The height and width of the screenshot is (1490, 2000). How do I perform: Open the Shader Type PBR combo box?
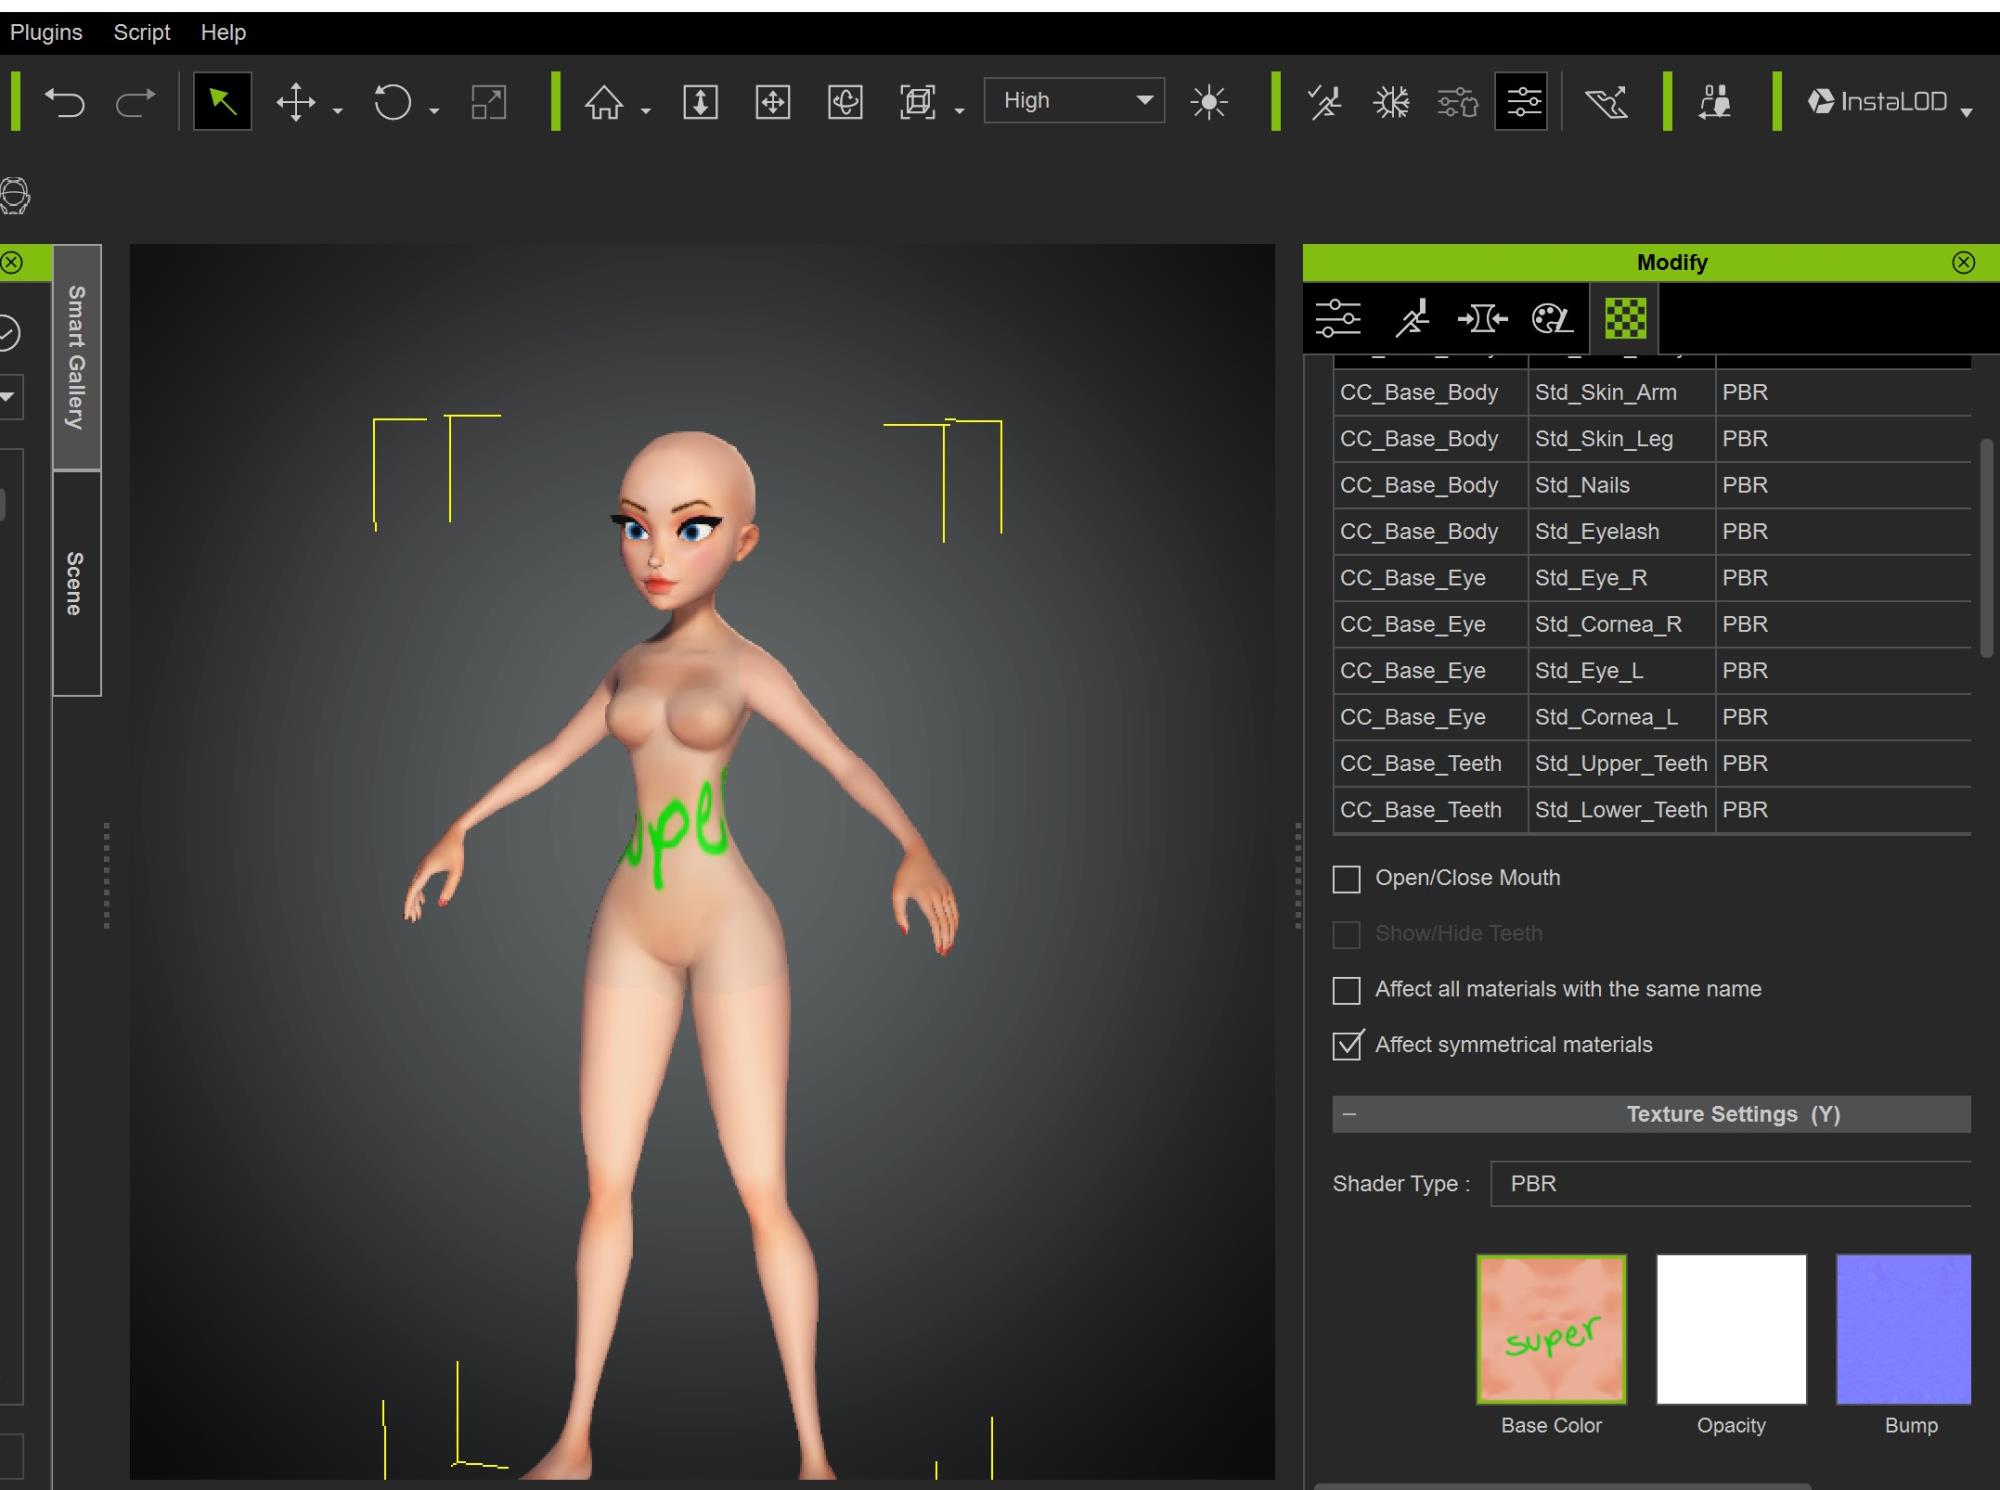(x=1730, y=1184)
